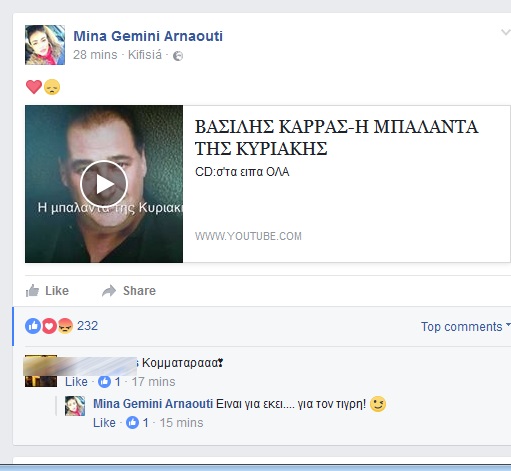Click Mina's small avatar in the reply

[75, 406]
